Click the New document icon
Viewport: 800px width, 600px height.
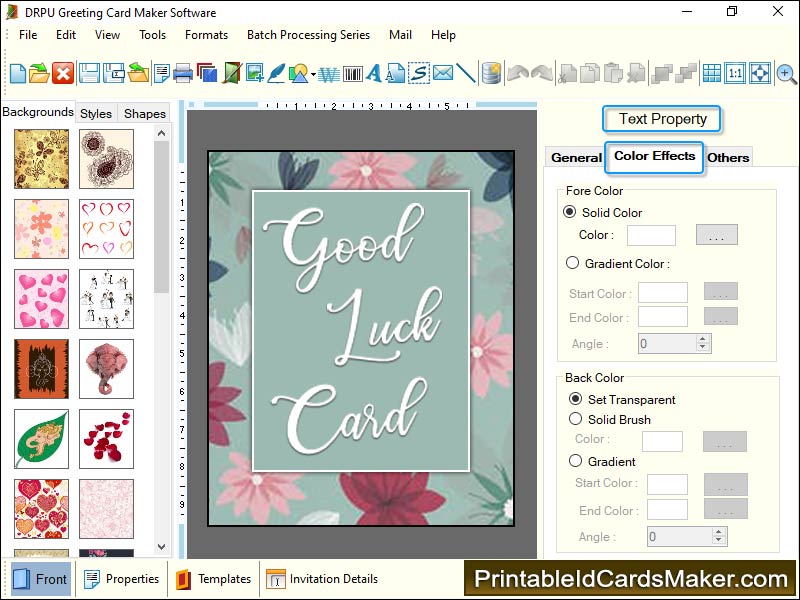coord(18,73)
